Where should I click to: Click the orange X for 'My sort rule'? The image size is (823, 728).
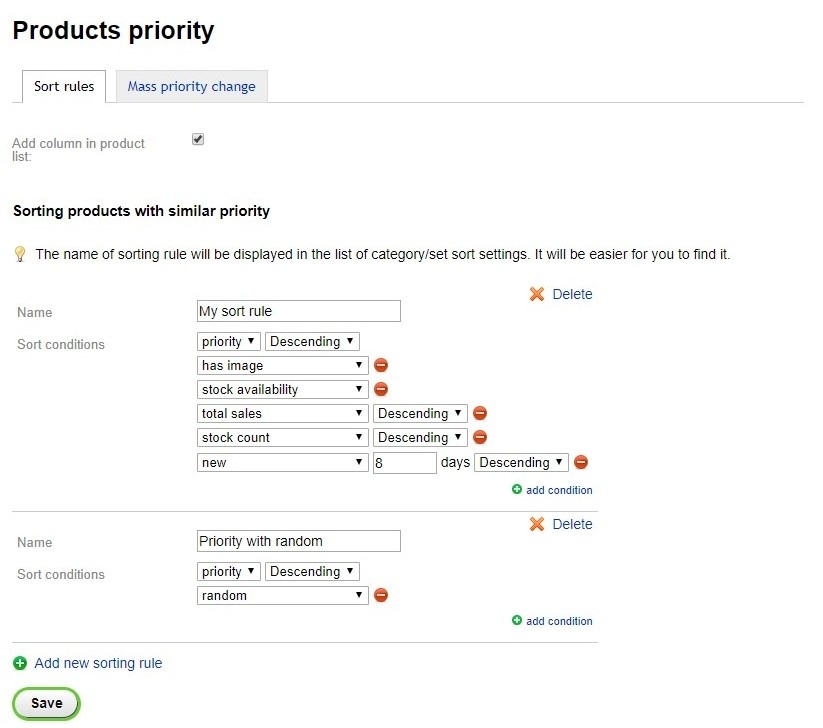pos(537,294)
